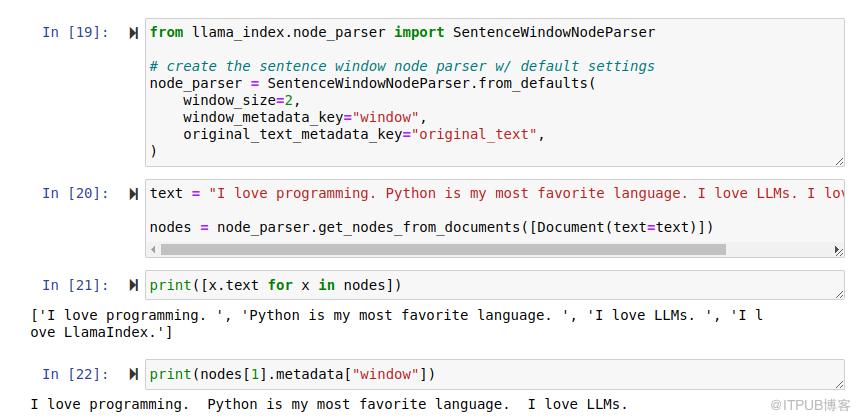860x420 pixels.
Task: Run the In [19] import cell icon
Action: 134,33
